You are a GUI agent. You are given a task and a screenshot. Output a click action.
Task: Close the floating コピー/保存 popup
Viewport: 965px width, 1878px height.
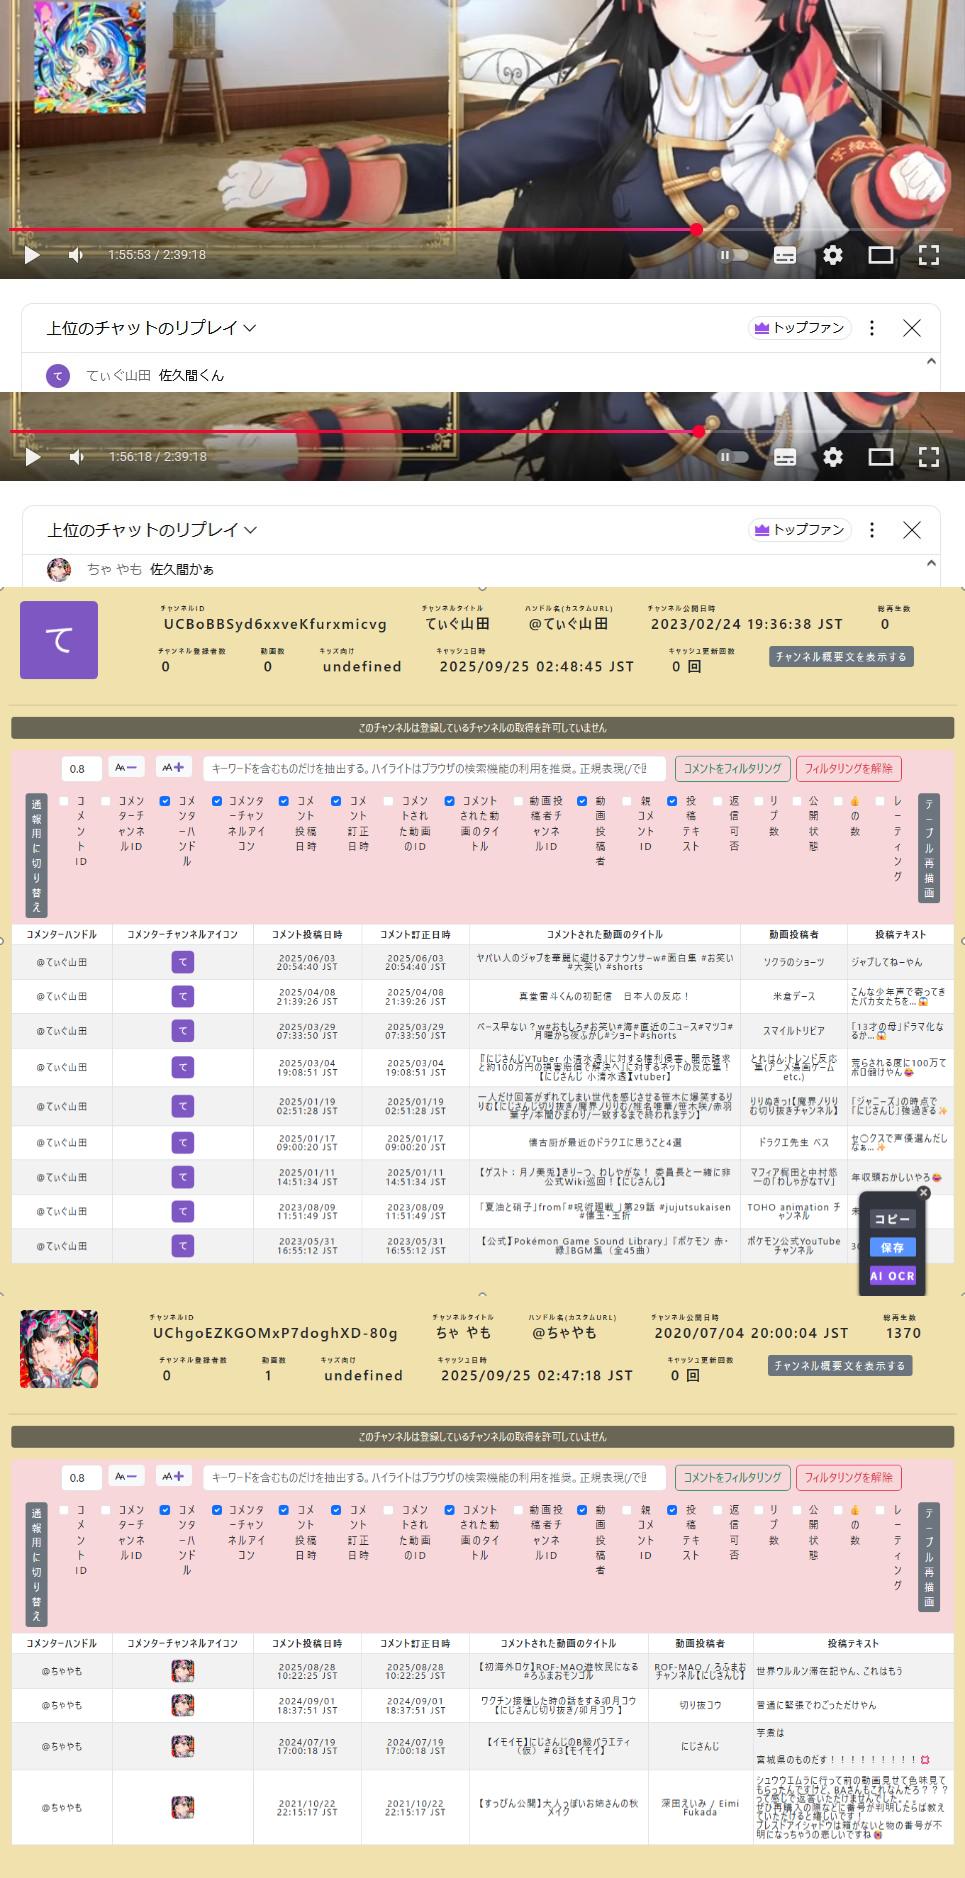pos(924,1192)
